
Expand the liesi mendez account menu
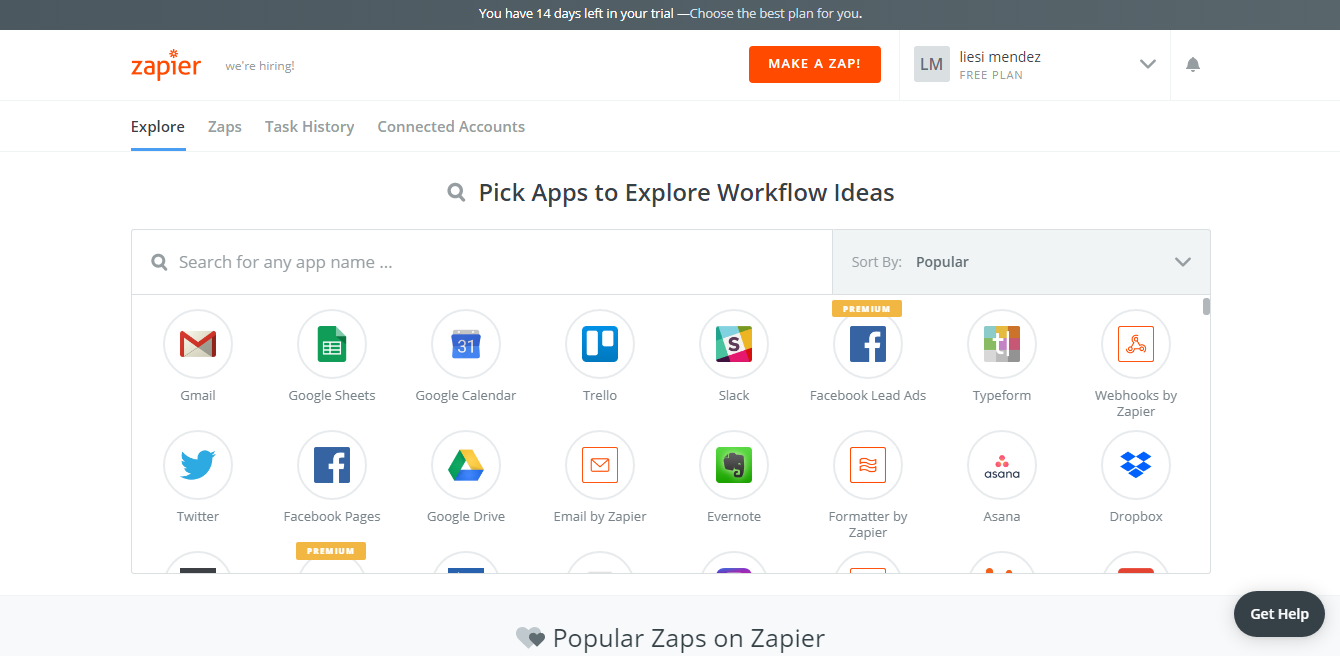coord(1035,65)
